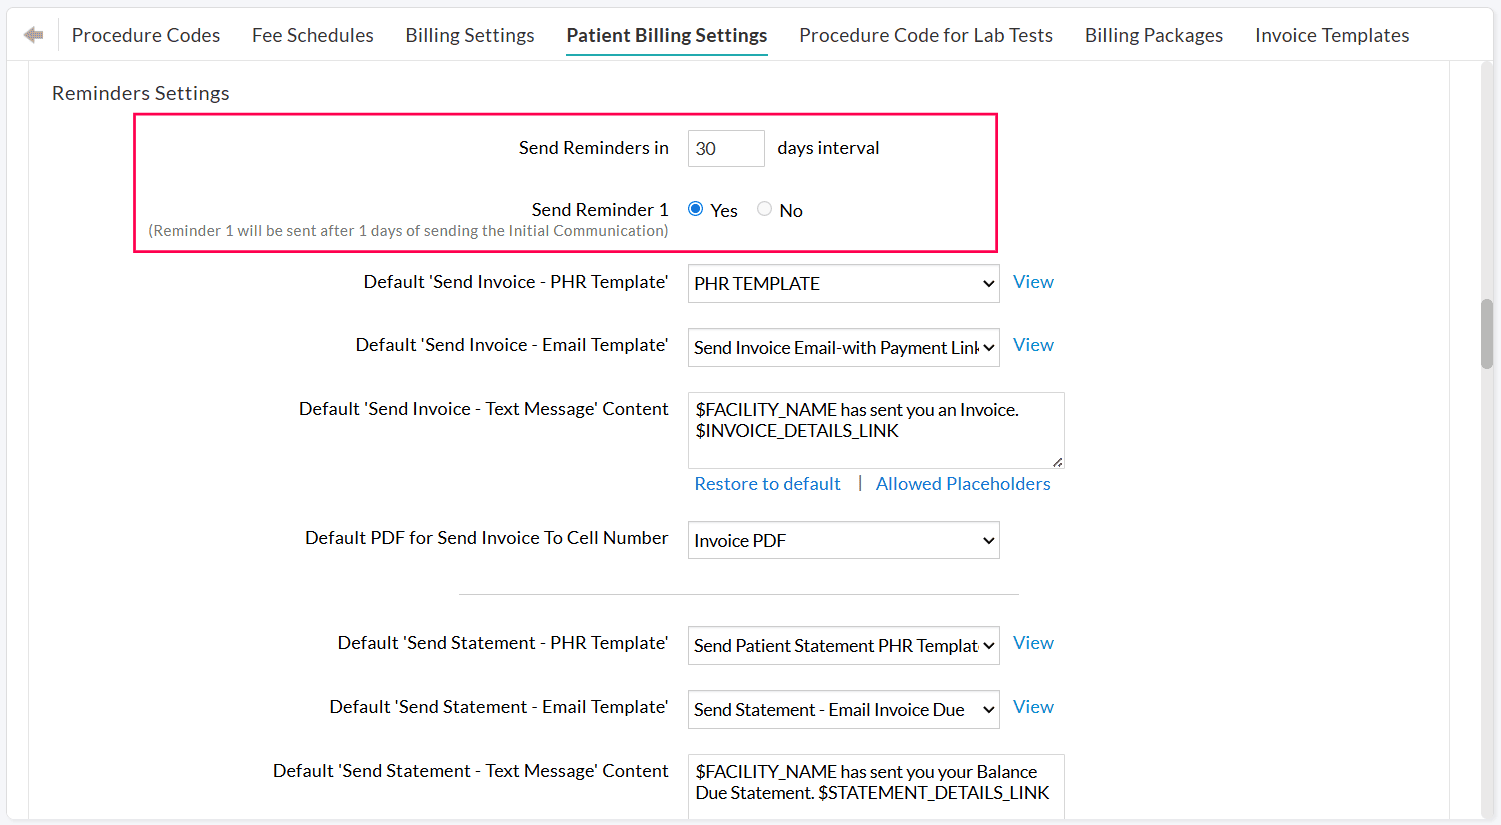Image resolution: width=1501 pixels, height=825 pixels.
Task: Click 'Restore to default' link
Action: (767, 483)
